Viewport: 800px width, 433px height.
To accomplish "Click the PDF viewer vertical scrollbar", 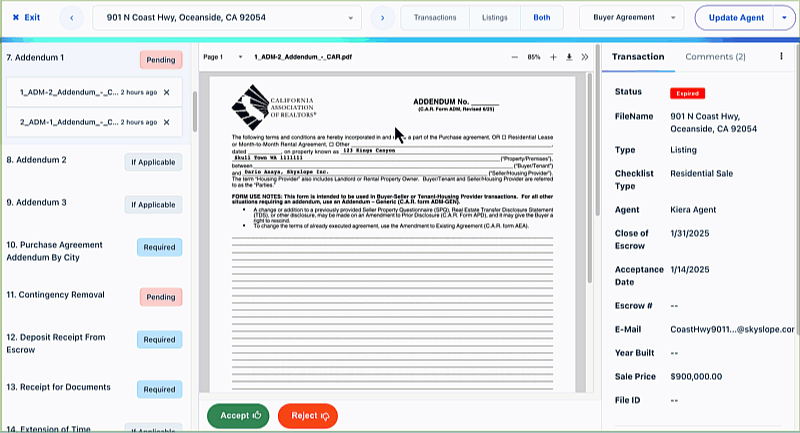I will click(x=590, y=179).
